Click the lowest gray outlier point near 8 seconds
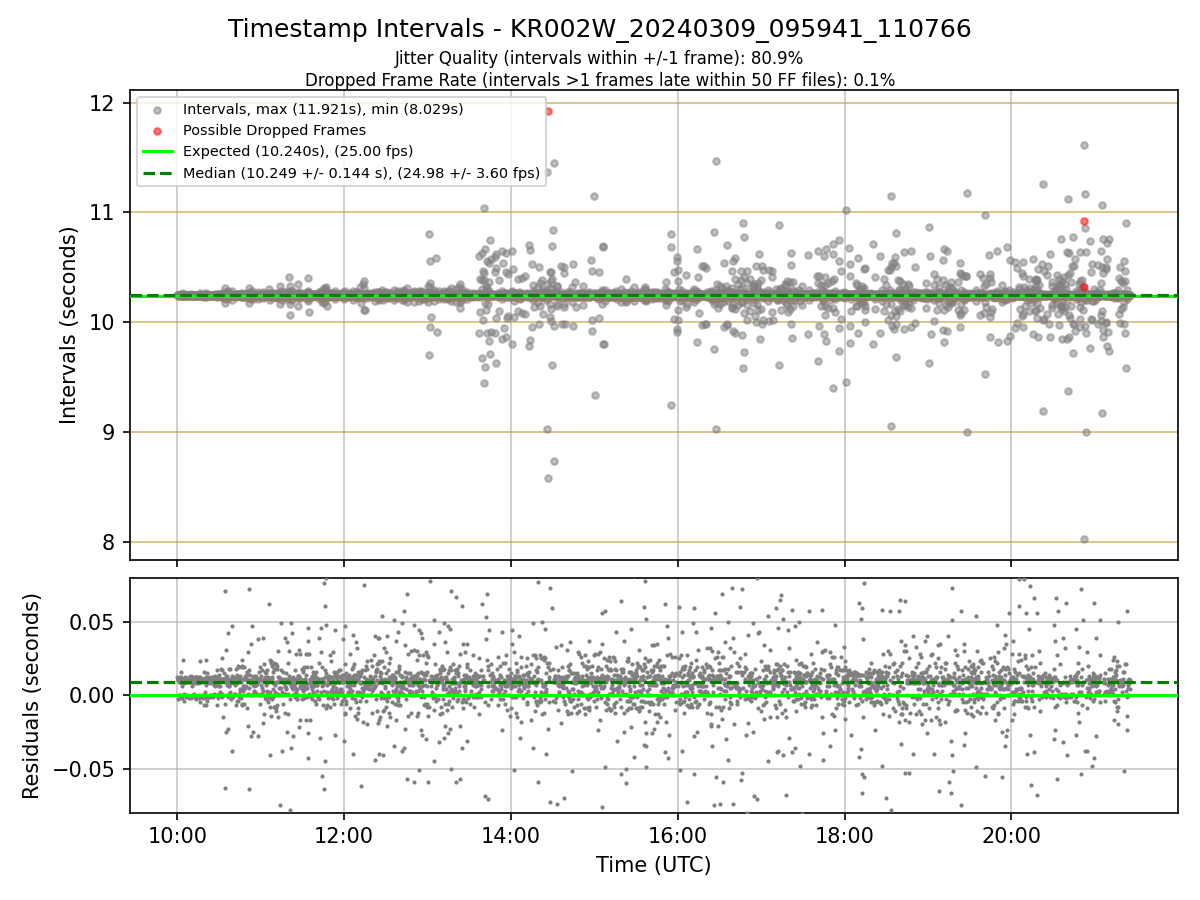Viewport: 1200px width, 900px height. click(x=1084, y=539)
